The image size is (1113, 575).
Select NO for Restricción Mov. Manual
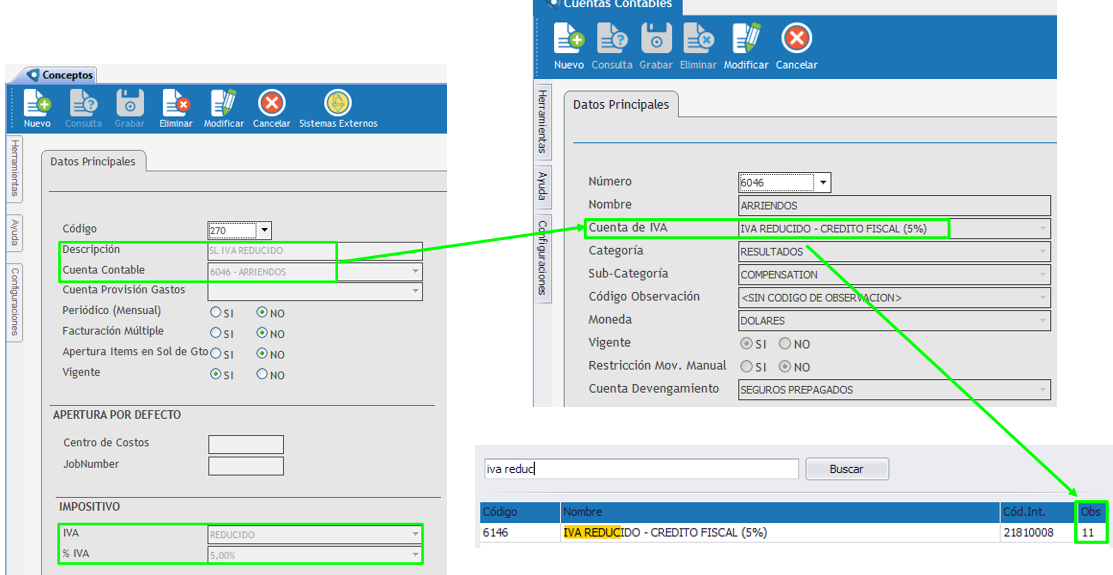[x=785, y=367]
